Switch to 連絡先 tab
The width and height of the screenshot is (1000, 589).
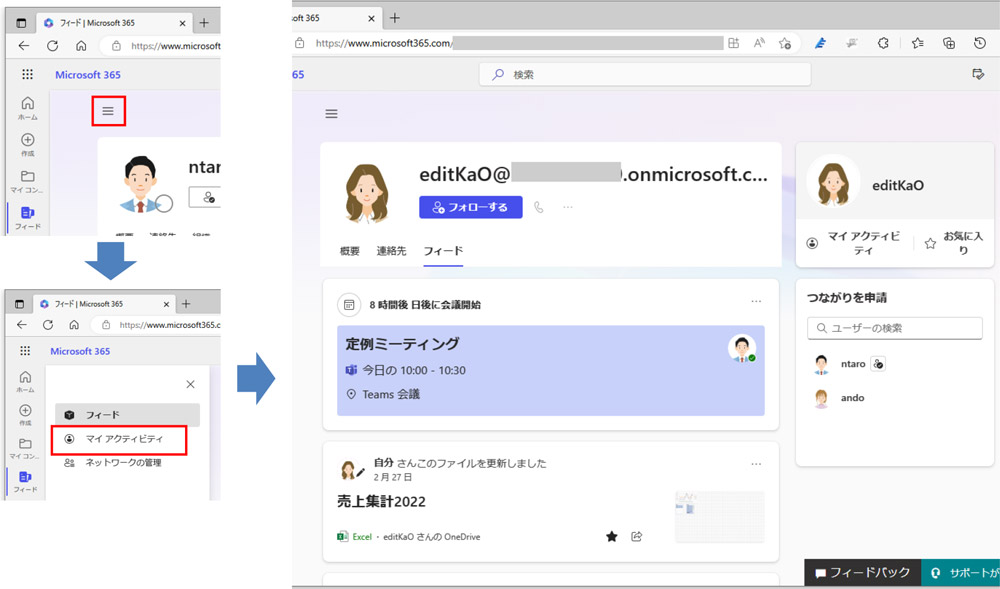pyautogui.click(x=391, y=251)
